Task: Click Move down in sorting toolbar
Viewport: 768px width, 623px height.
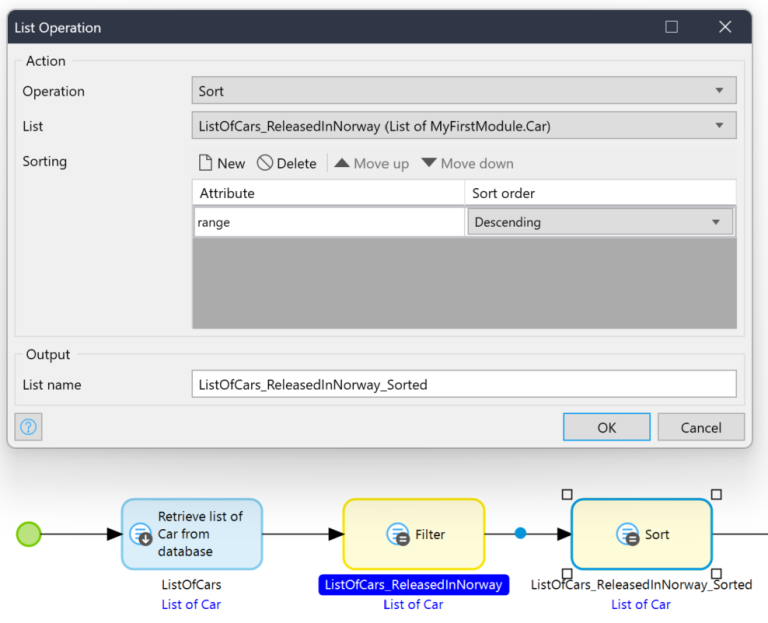Action: click(x=468, y=163)
